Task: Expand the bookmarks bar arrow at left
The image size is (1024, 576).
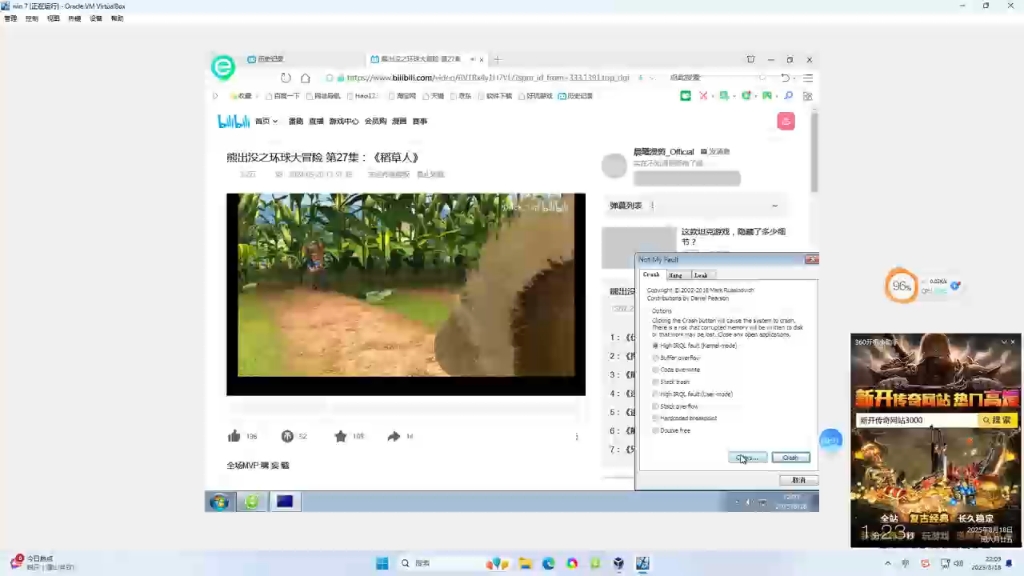Action: pos(216,96)
